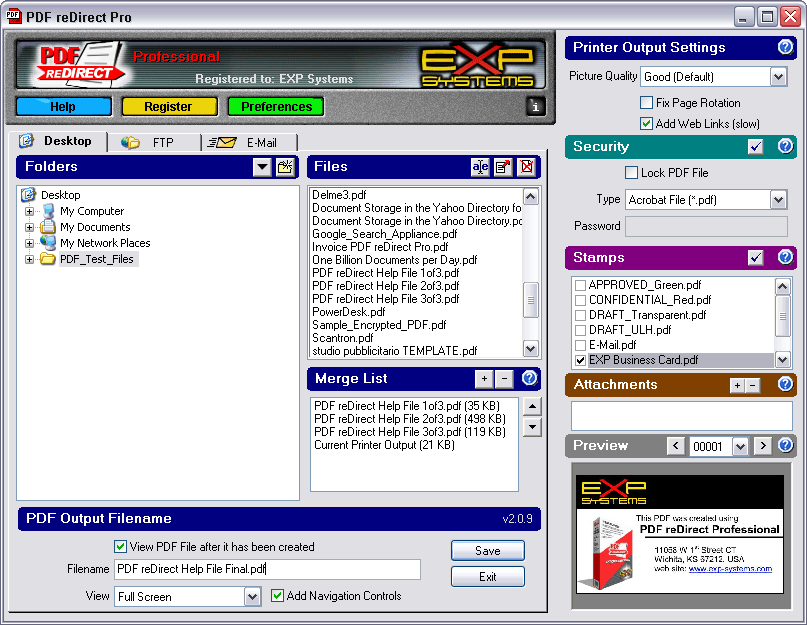807x625 pixels.
Task: Click the Stamps list scrollbar thumb
Action: pyautogui.click(x=782, y=316)
